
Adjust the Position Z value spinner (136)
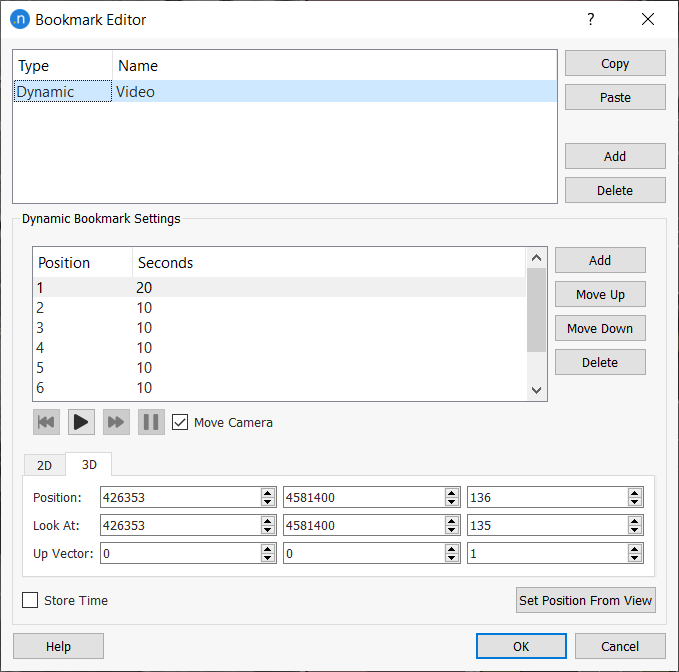pyautogui.click(x=635, y=497)
